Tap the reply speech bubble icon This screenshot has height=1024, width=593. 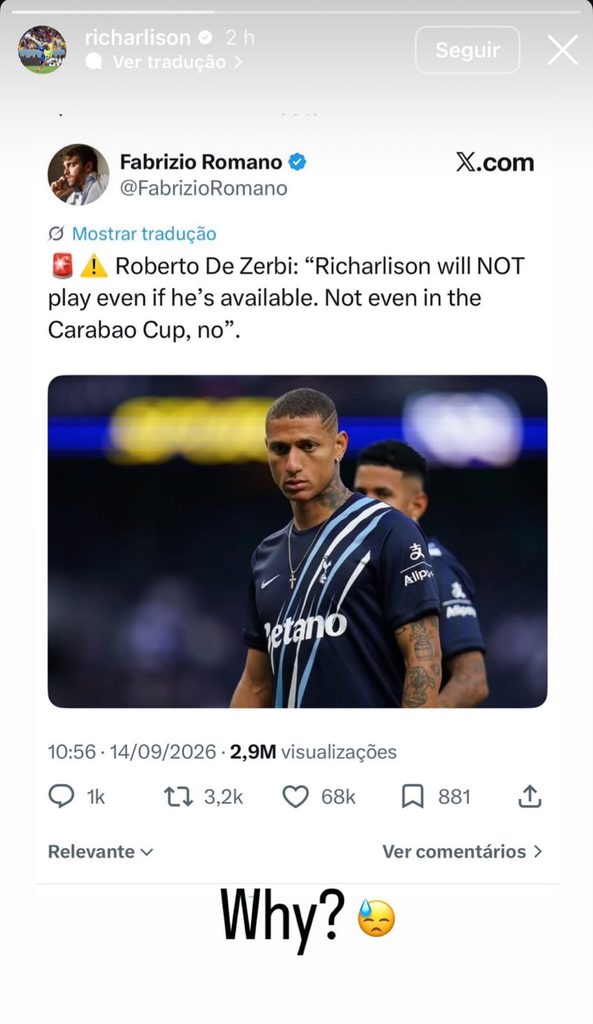[61, 796]
